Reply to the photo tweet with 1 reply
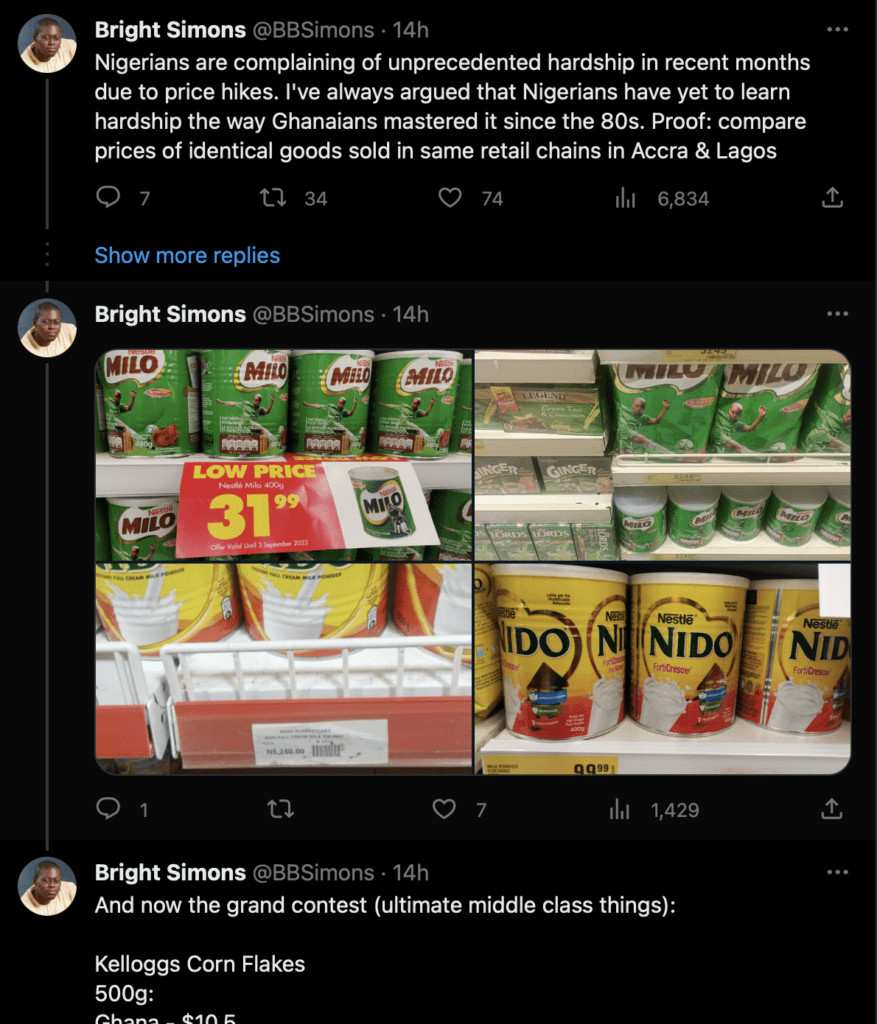Screen dimensions: 877x1024 [108, 809]
